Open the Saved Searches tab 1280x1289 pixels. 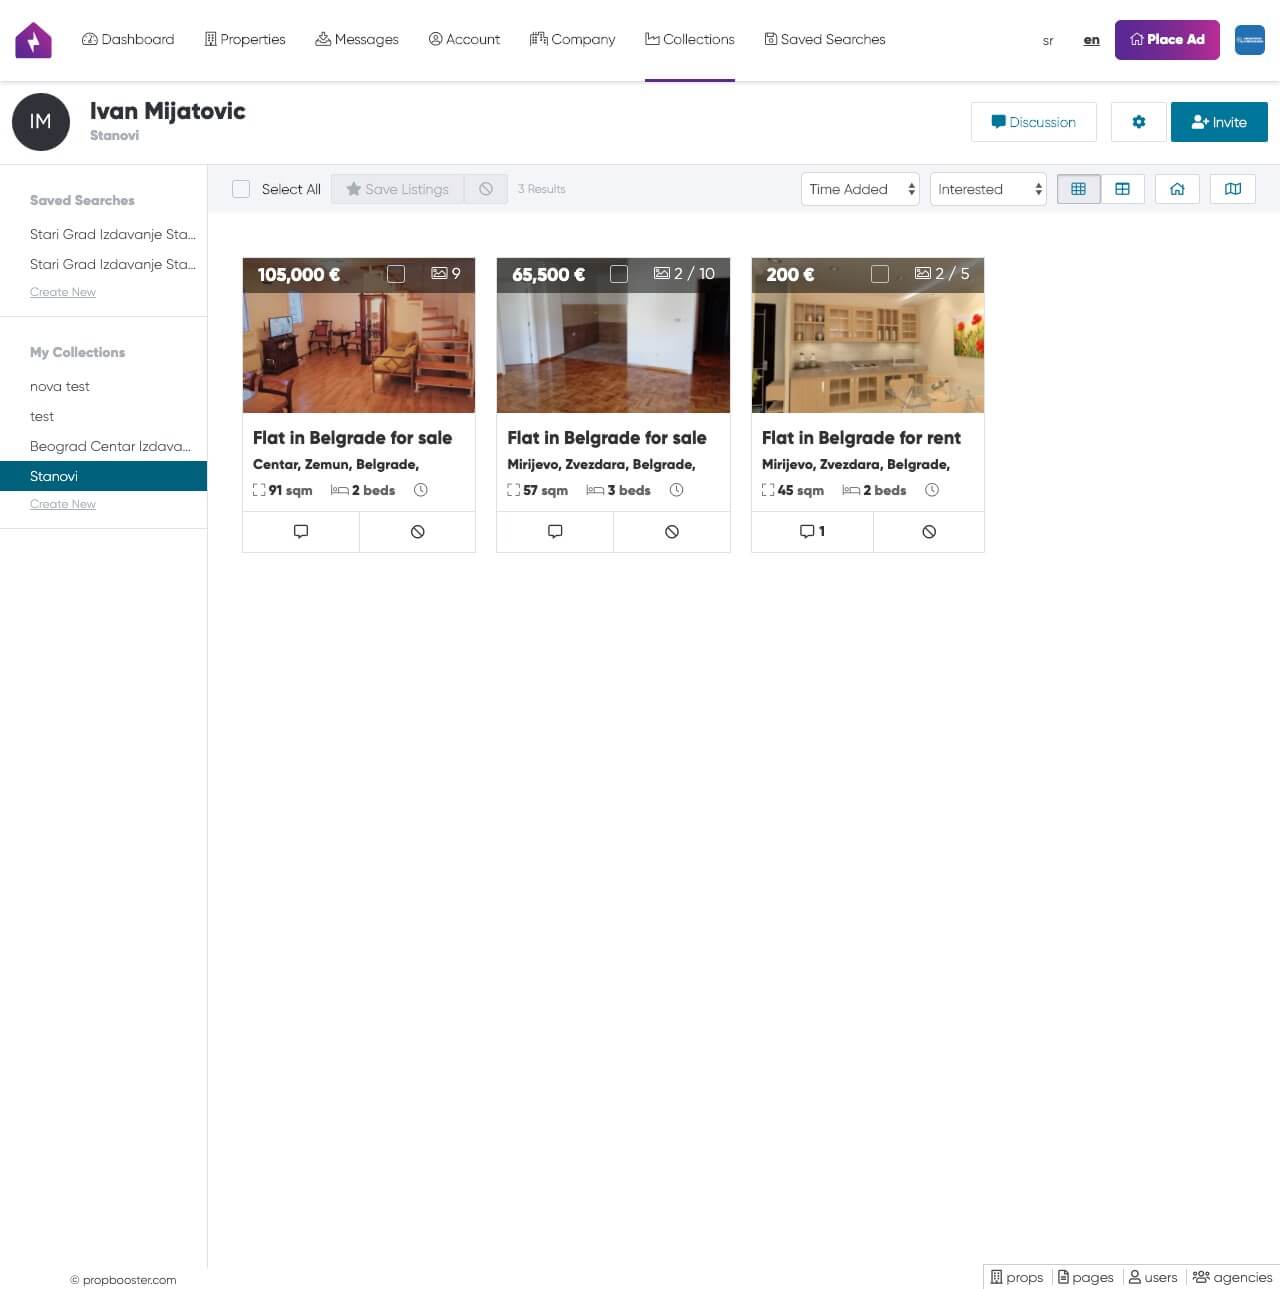825,40
